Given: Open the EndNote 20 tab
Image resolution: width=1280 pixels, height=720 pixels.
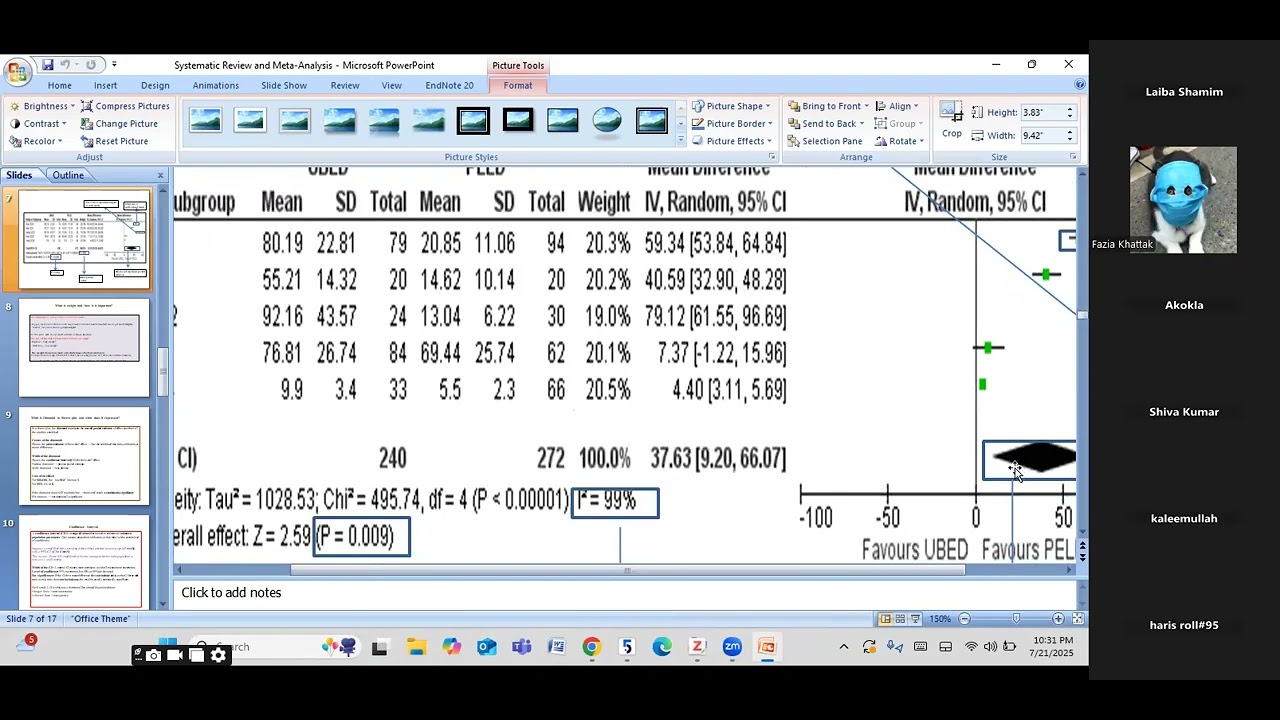Looking at the screenshot, I should point(449,85).
